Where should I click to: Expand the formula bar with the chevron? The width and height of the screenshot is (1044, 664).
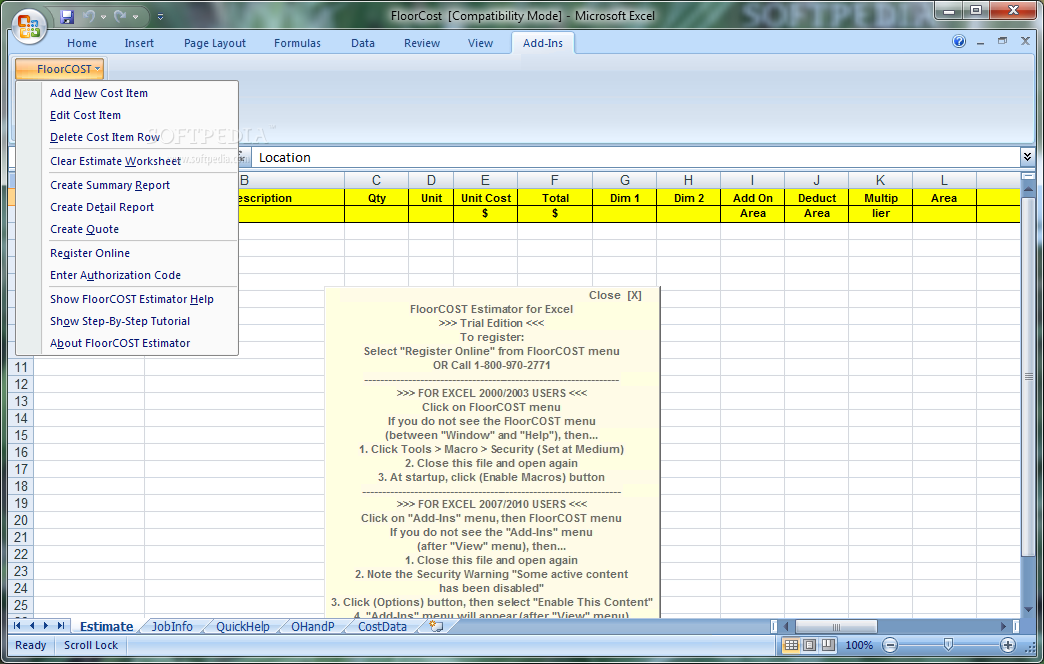(x=1027, y=157)
